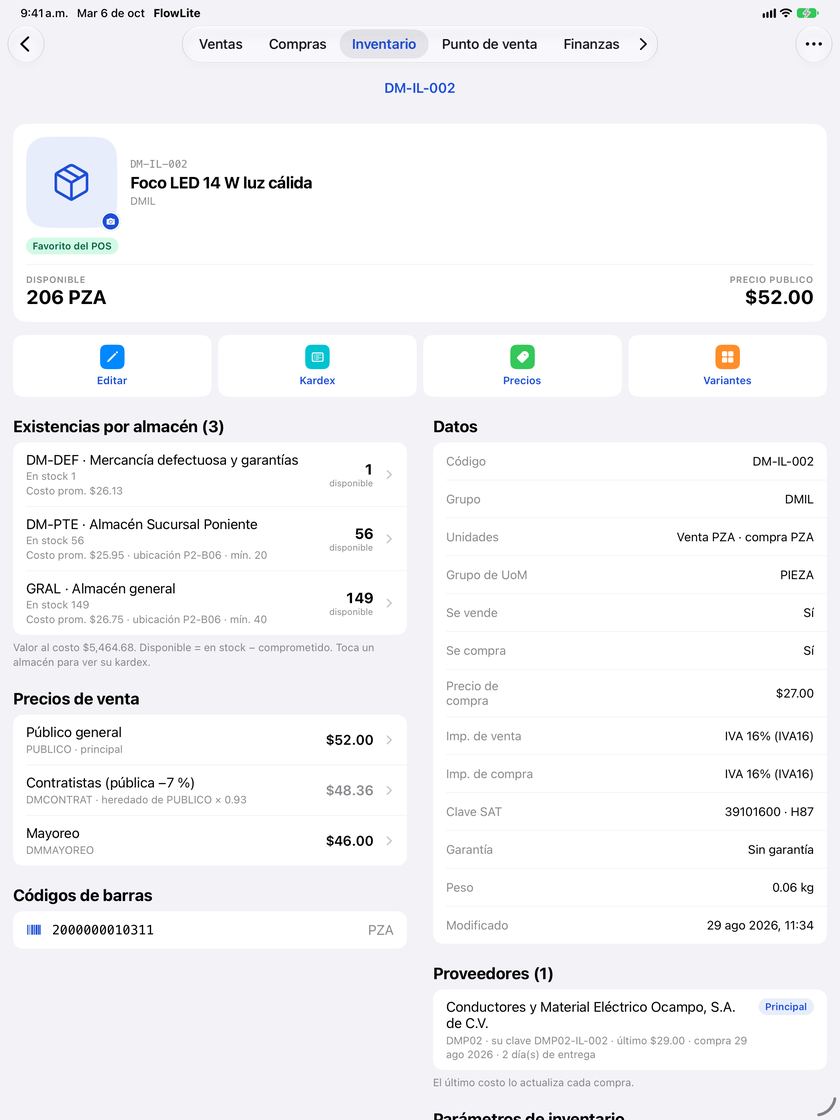Expand DM-PTE Almacén Sucursal Poniente chevron

(389, 539)
